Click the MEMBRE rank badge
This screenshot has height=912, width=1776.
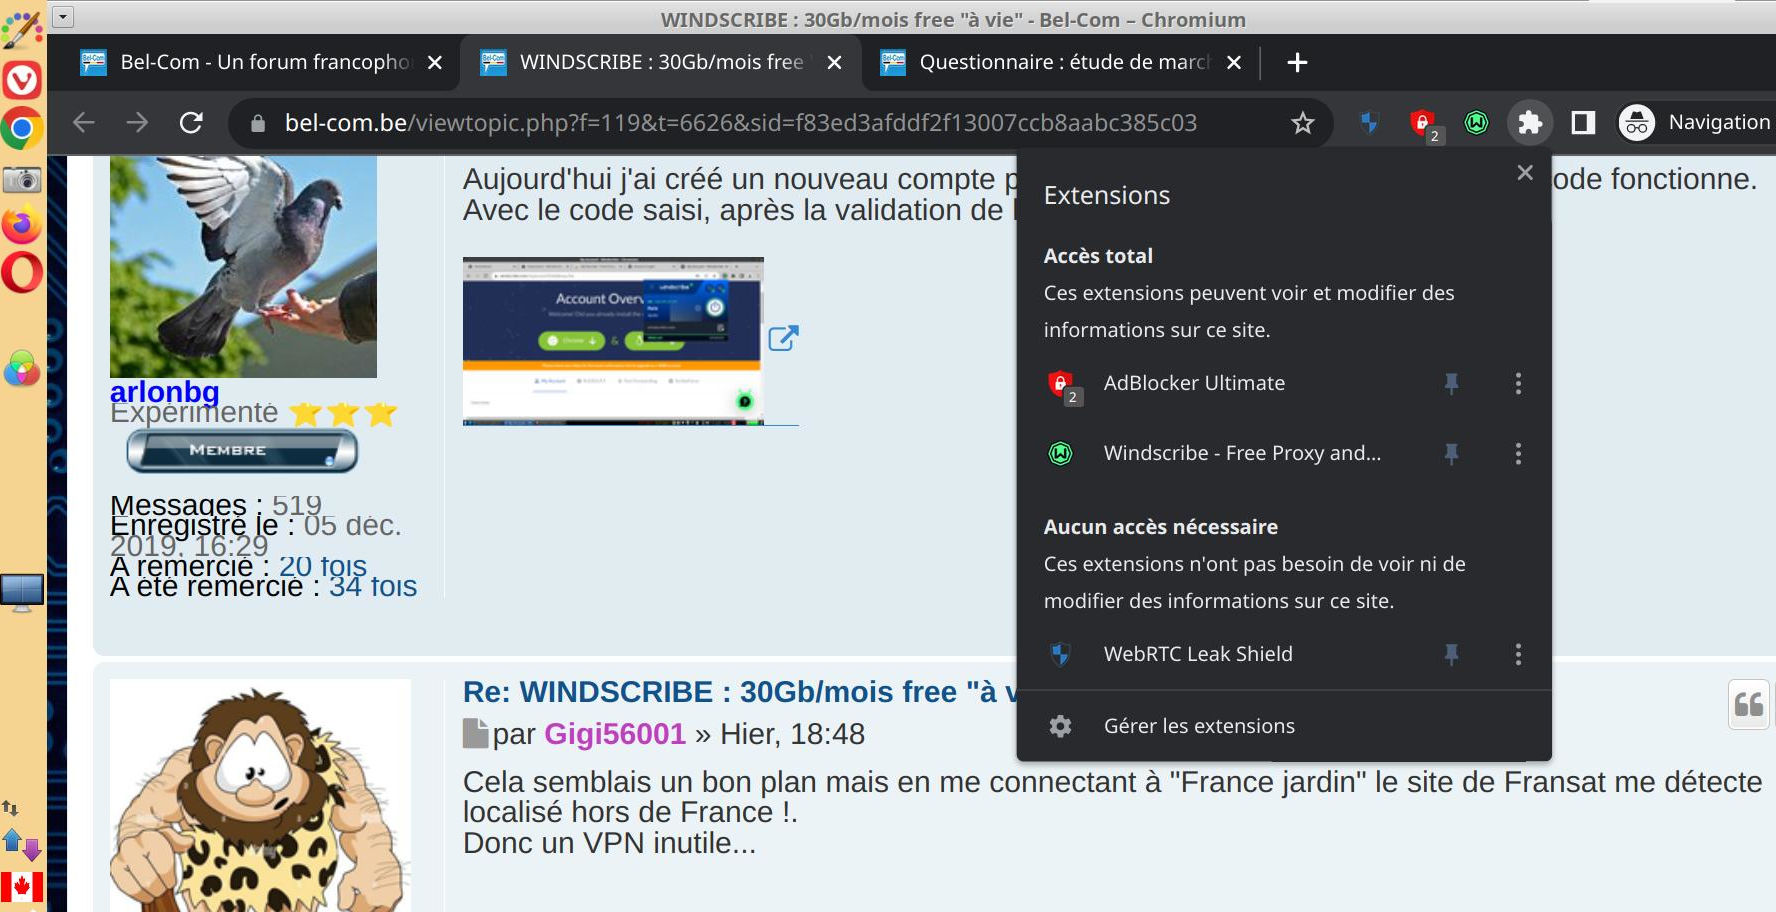pyautogui.click(x=242, y=451)
